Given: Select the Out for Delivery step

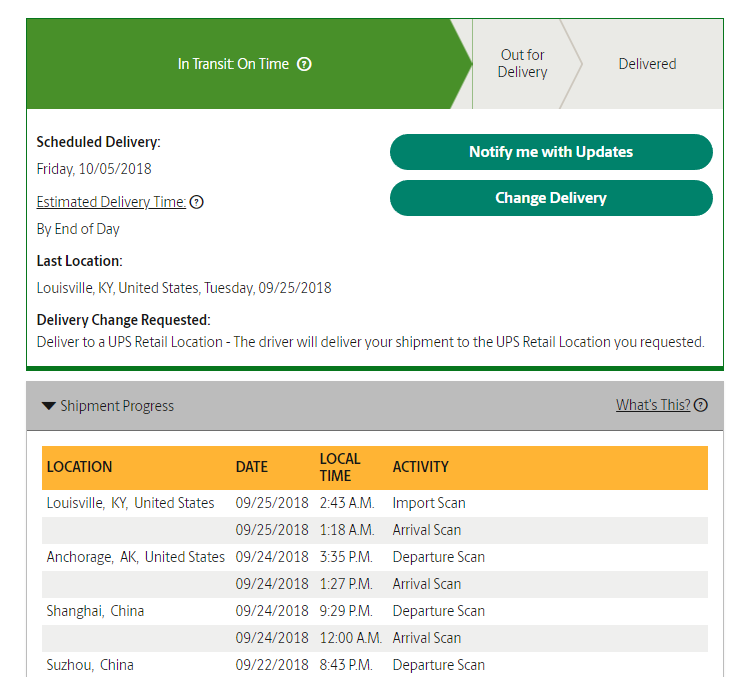Looking at the screenshot, I should coord(522,64).
